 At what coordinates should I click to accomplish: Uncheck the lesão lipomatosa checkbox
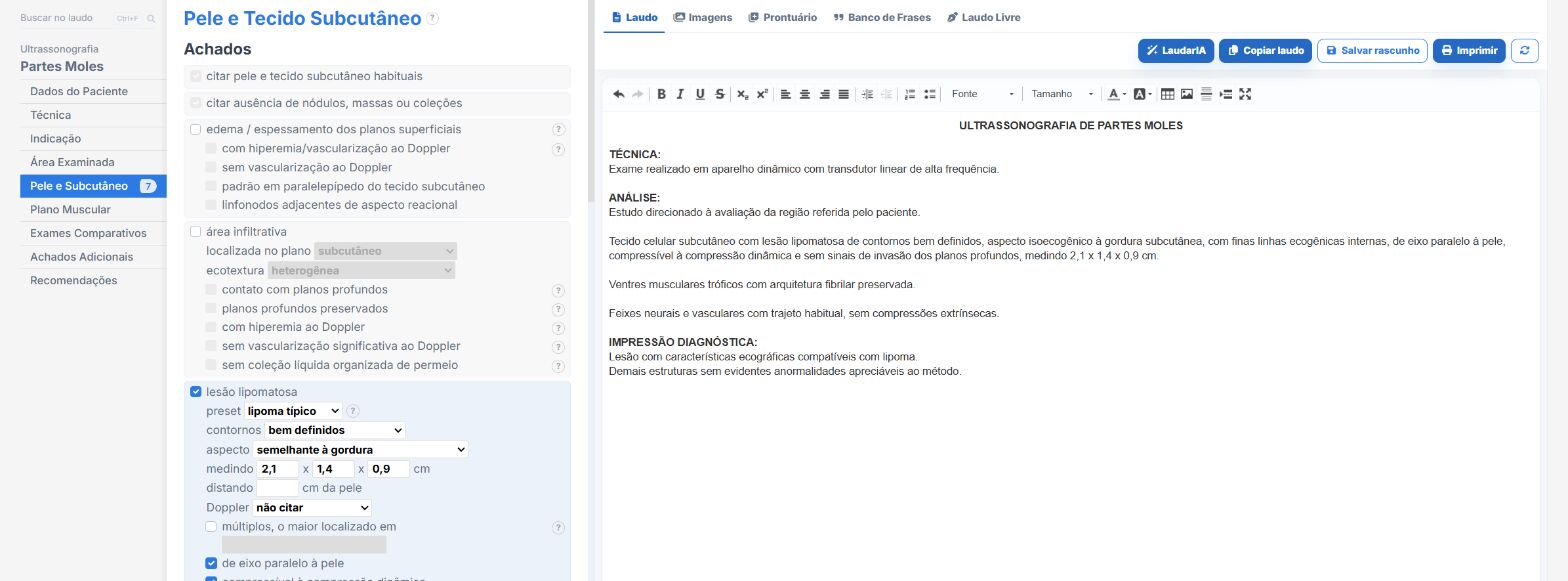point(196,392)
